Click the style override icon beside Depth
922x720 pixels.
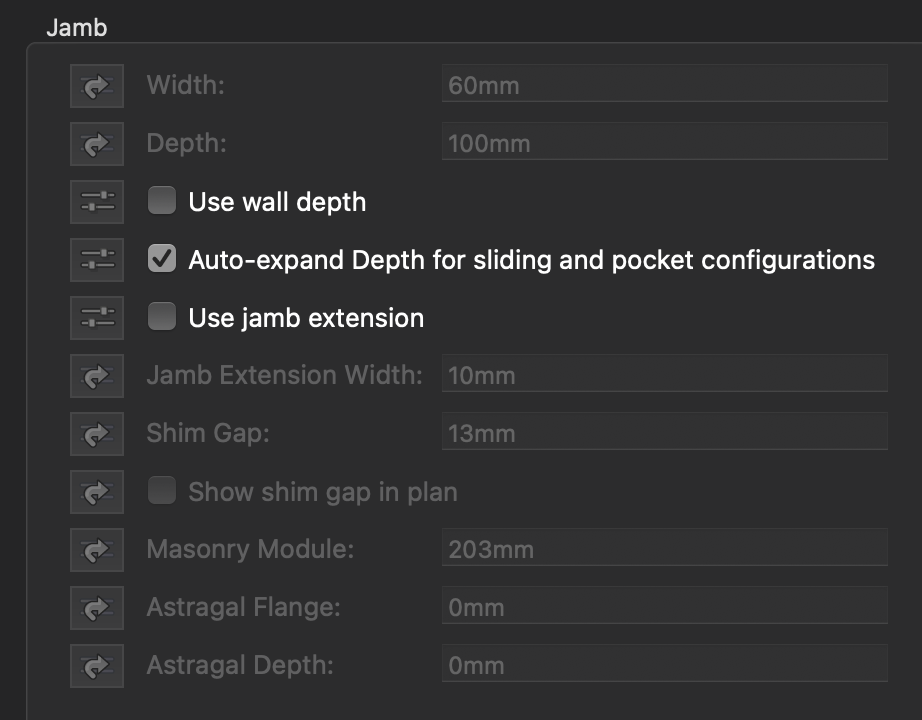[96, 143]
